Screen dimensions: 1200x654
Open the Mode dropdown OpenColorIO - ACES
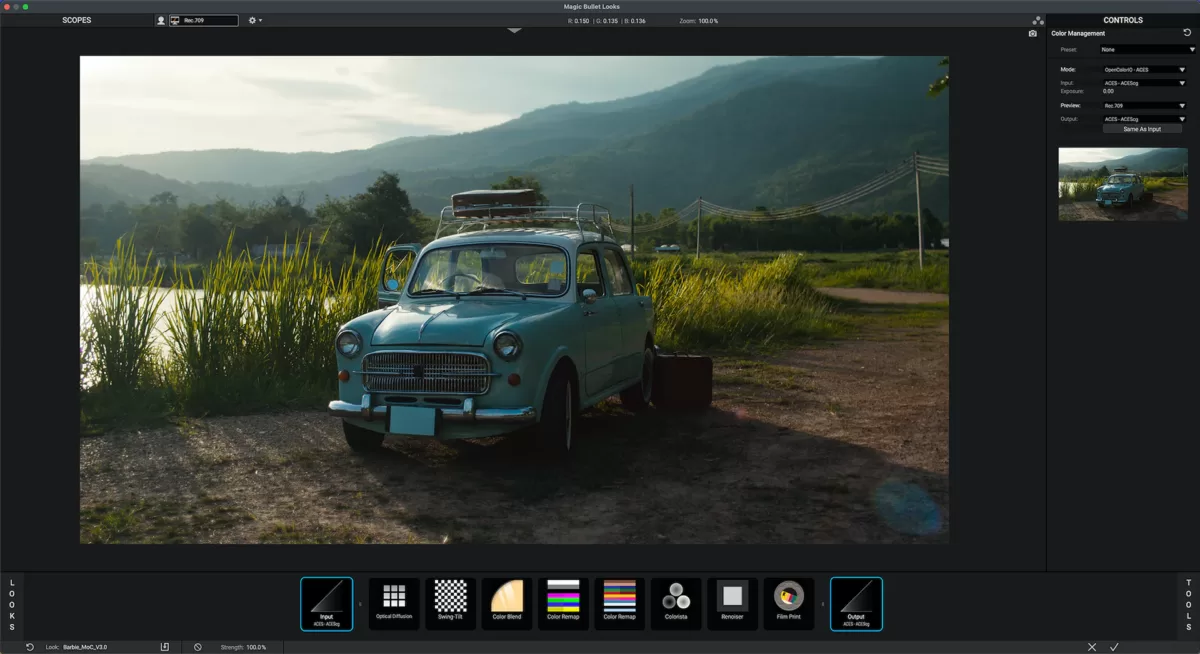(x=1144, y=70)
